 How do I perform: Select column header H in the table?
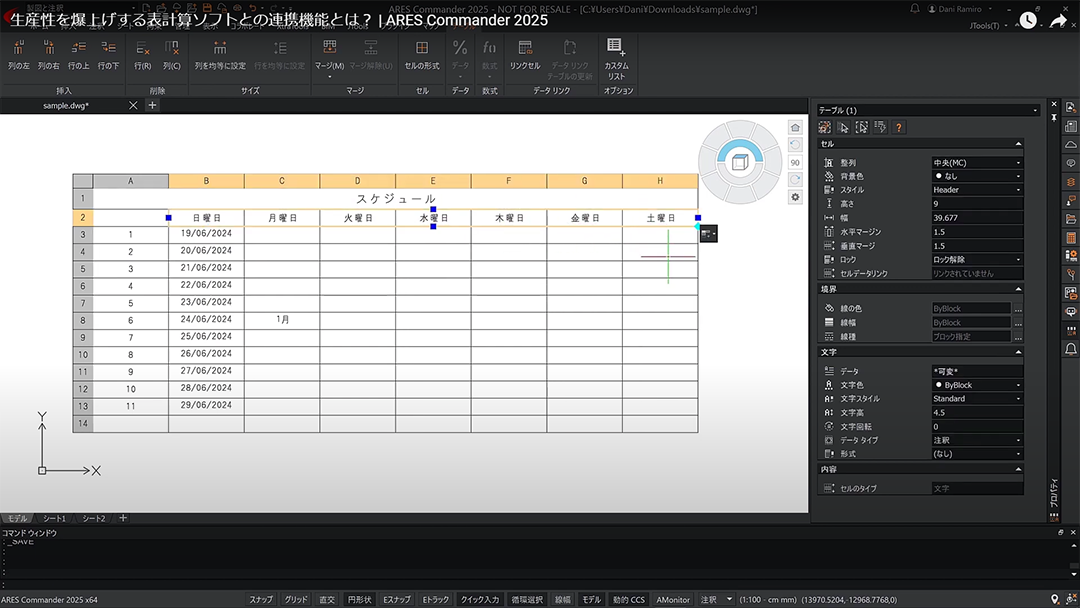[x=660, y=181]
